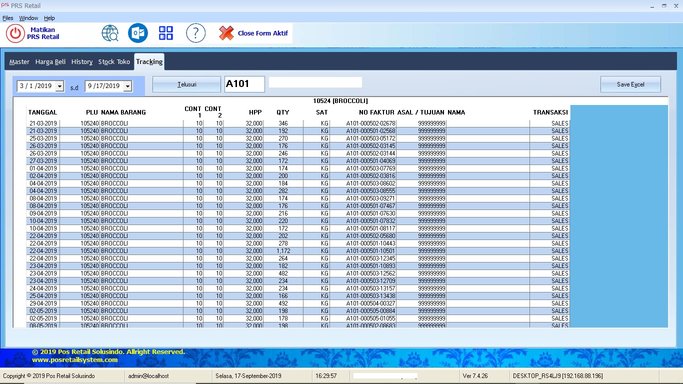Click the four-squares grid icon
683x384 pixels.
tap(166, 33)
